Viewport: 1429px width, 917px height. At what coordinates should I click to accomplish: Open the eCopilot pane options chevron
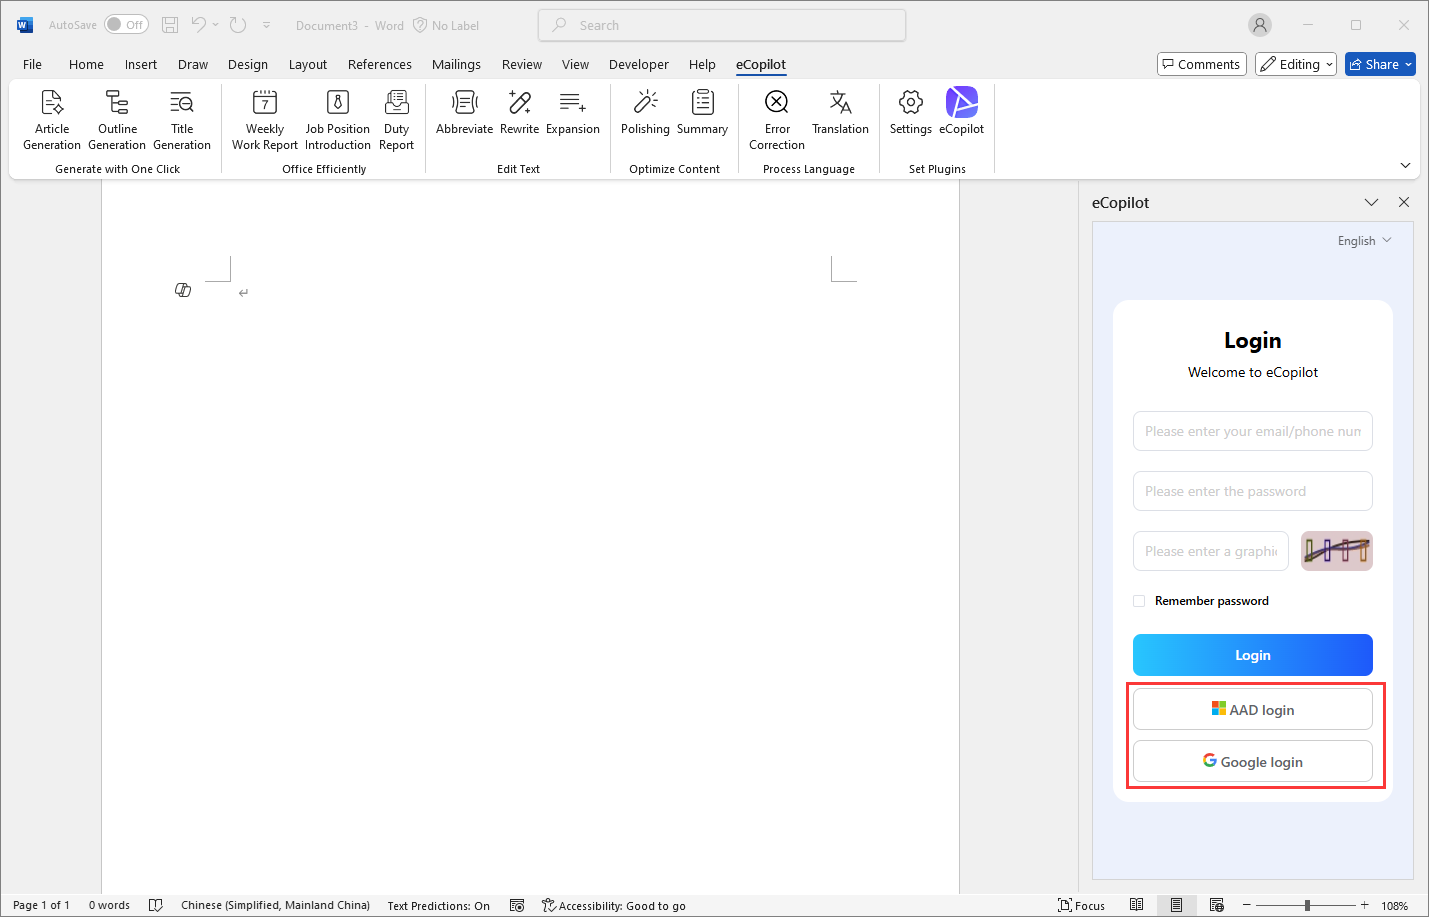[1371, 202]
